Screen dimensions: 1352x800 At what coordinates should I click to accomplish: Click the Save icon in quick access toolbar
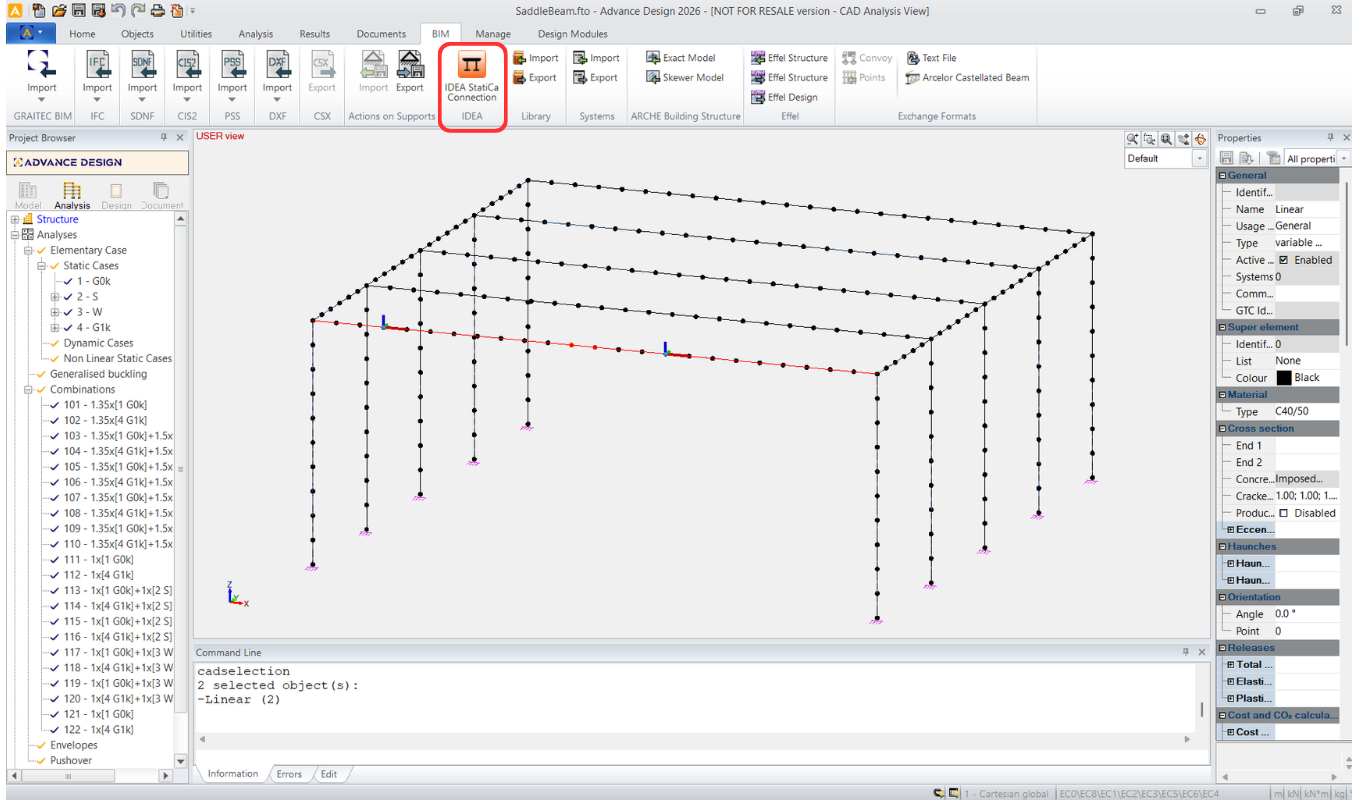coord(81,11)
